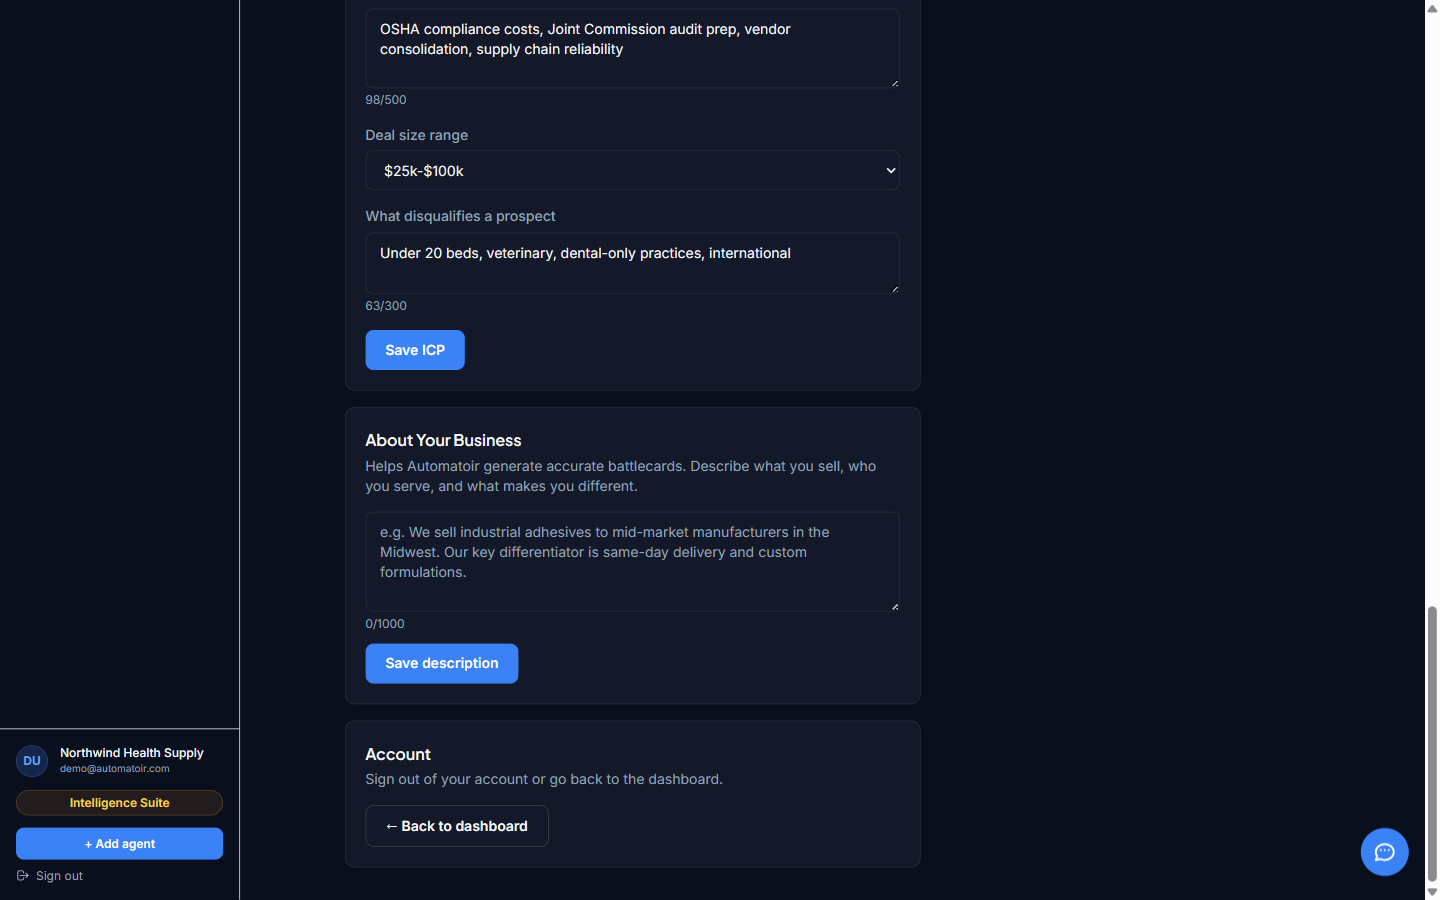Click the business description textarea resize handle
The image size is (1440, 900).
(x=894, y=606)
